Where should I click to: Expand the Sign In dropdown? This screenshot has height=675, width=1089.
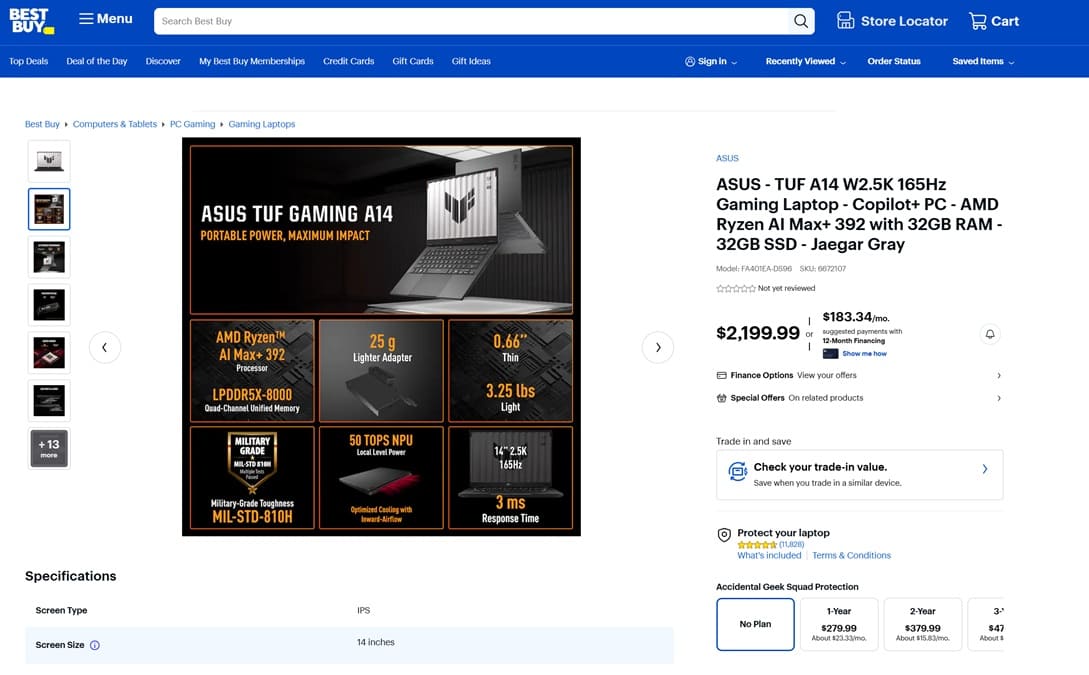tap(711, 61)
